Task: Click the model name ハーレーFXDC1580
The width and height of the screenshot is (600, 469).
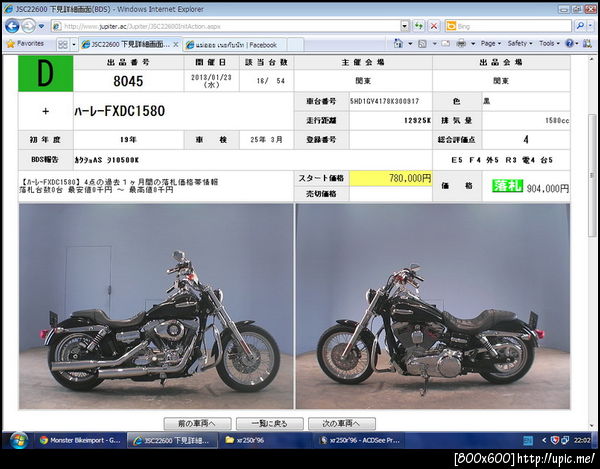Action: [120, 111]
